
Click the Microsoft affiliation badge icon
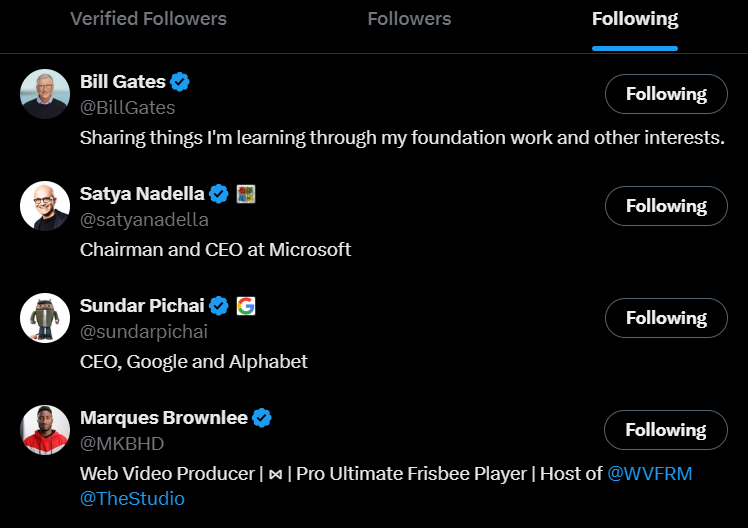click(246, 194)
